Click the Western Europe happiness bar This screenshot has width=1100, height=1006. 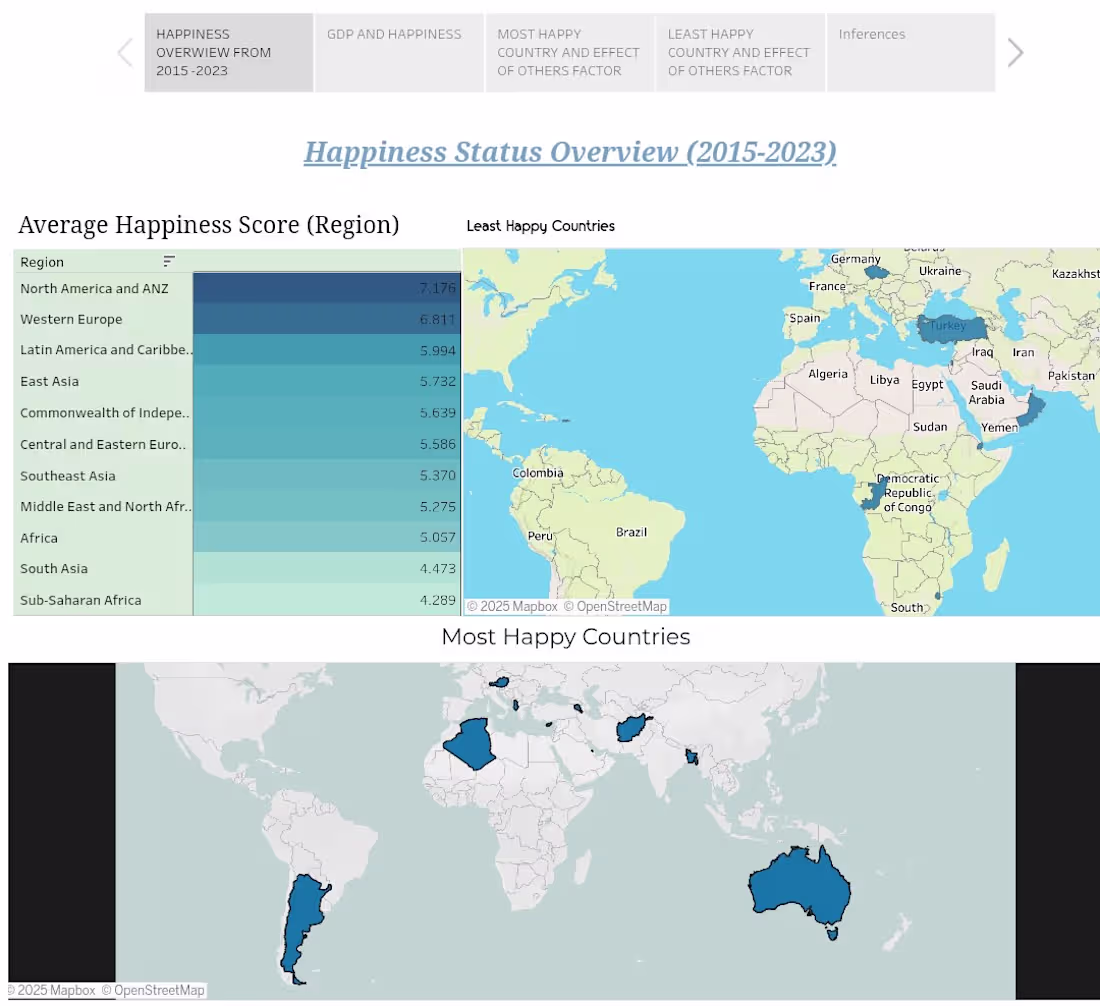click(x=325, y=318)
